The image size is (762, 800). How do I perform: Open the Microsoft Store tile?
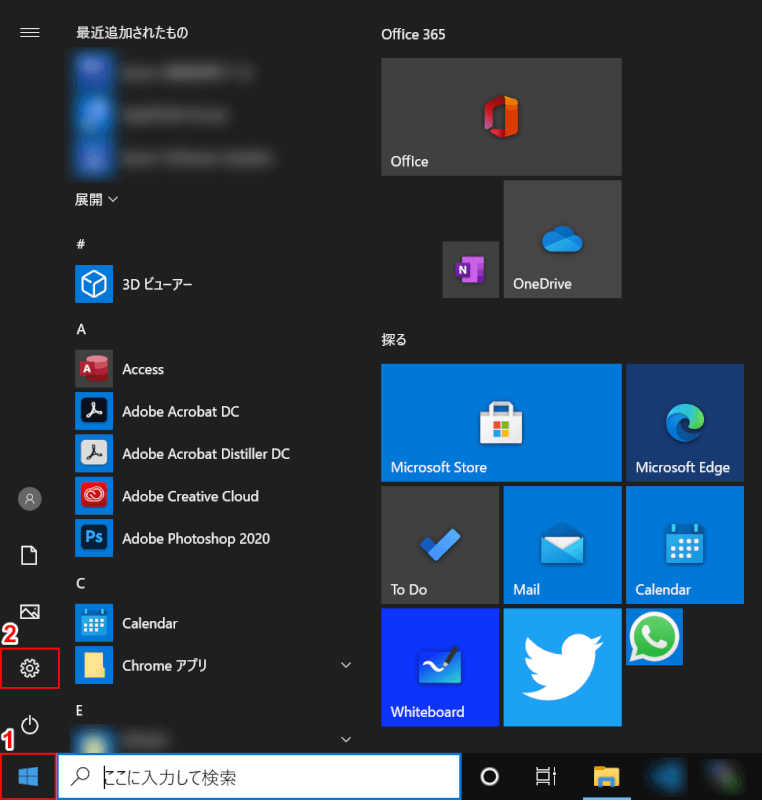(x=501, y=423)
